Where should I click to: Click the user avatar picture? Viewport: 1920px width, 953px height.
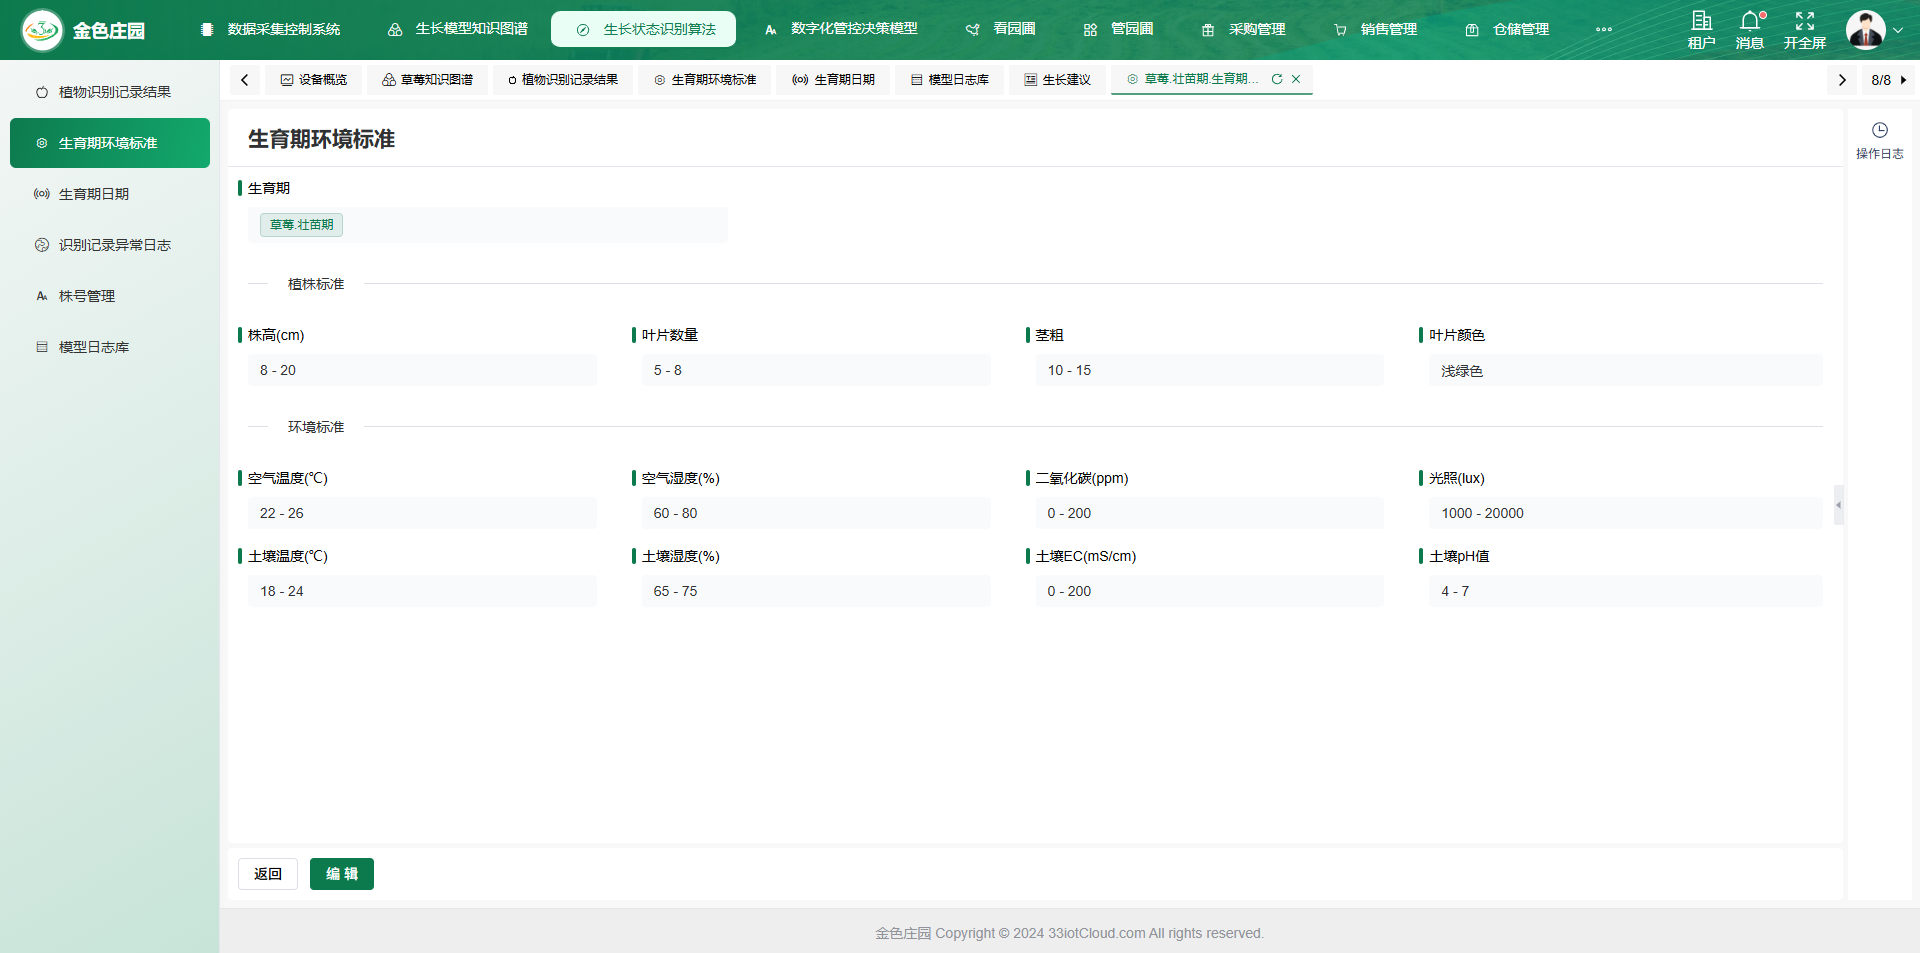(x=1865, y=30)
